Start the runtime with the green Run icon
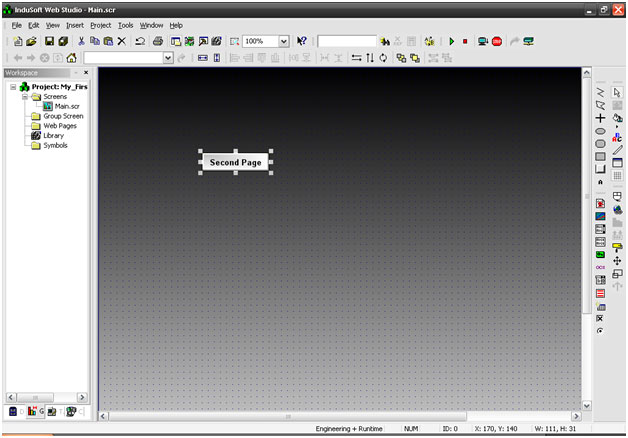The height and width of the screenshot is (438, 628). tap(452, 41)
